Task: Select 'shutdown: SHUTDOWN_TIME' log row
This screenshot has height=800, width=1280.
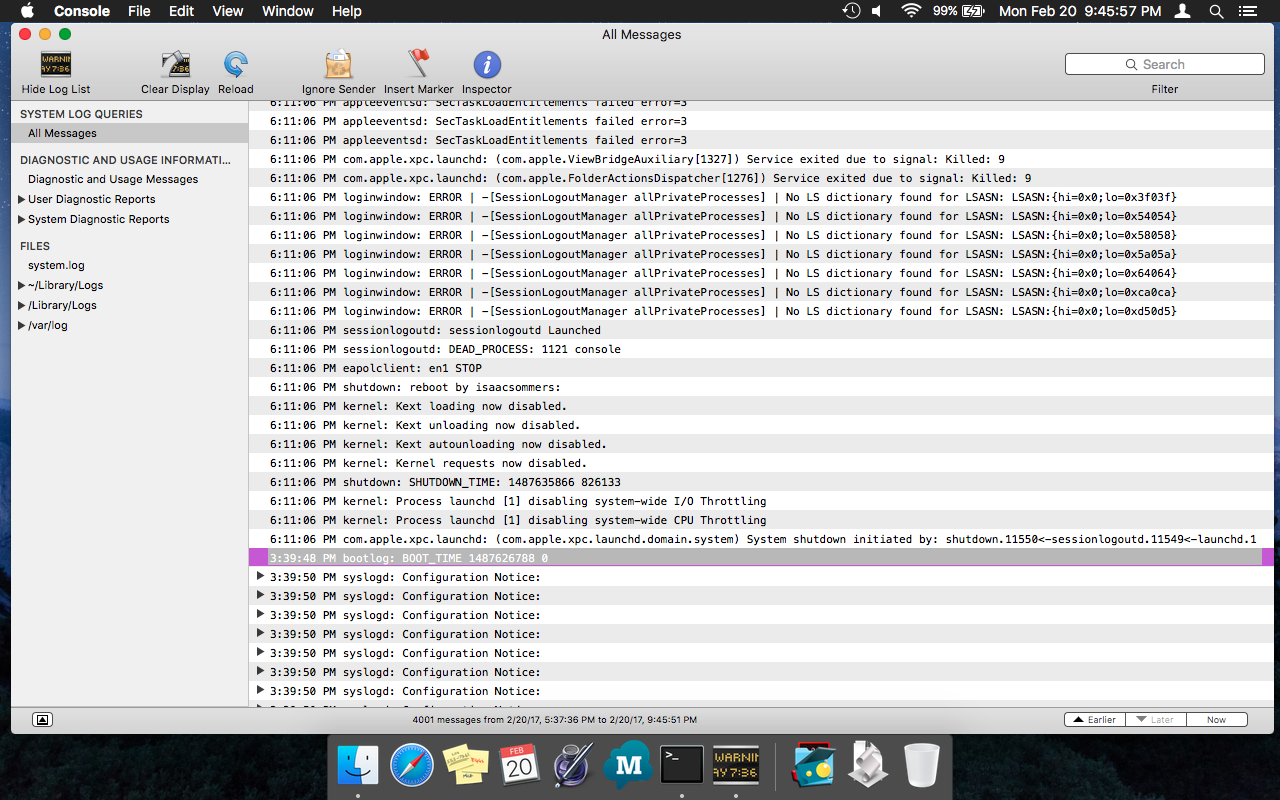Action: click(x=763, y=482)
